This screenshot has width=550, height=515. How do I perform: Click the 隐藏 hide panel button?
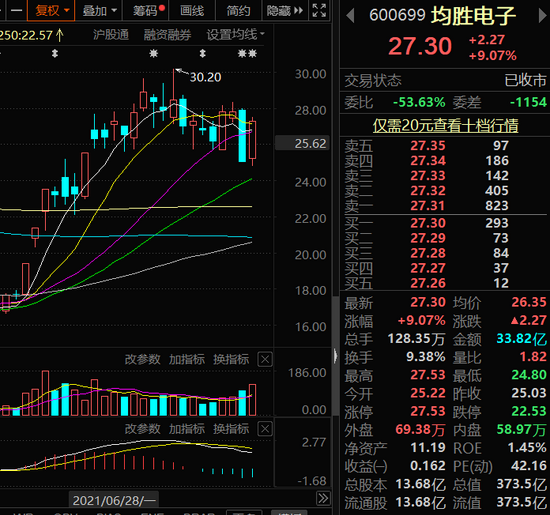[x=284, y=11]
